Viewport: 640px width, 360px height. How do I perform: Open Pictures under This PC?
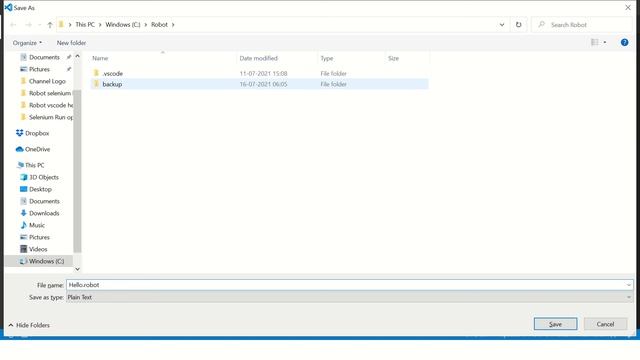[x=39, y=237]
